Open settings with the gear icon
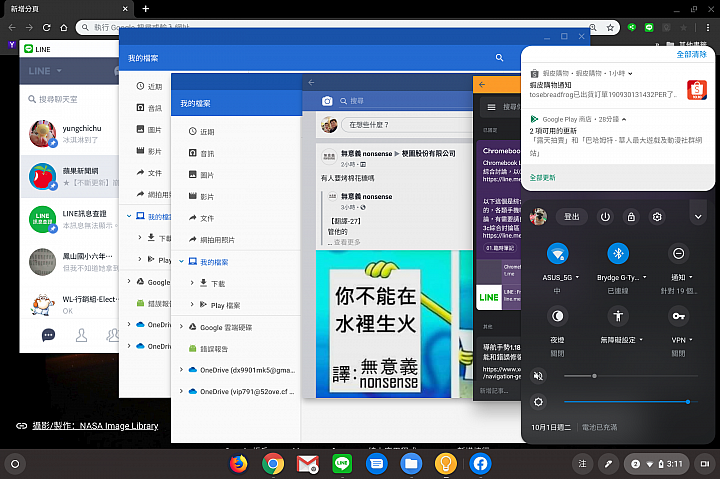This screenshot has height=479, width=720. tap(657, 216)
